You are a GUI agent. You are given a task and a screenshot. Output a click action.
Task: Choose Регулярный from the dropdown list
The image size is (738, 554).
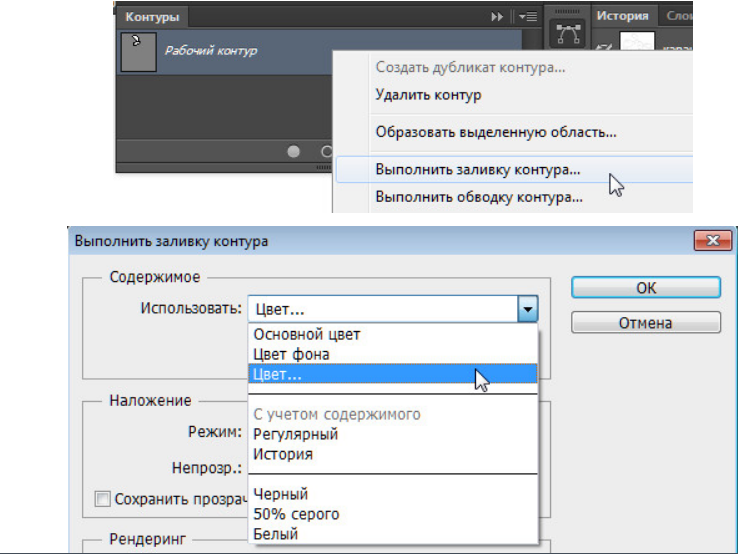tap(295, 434)
